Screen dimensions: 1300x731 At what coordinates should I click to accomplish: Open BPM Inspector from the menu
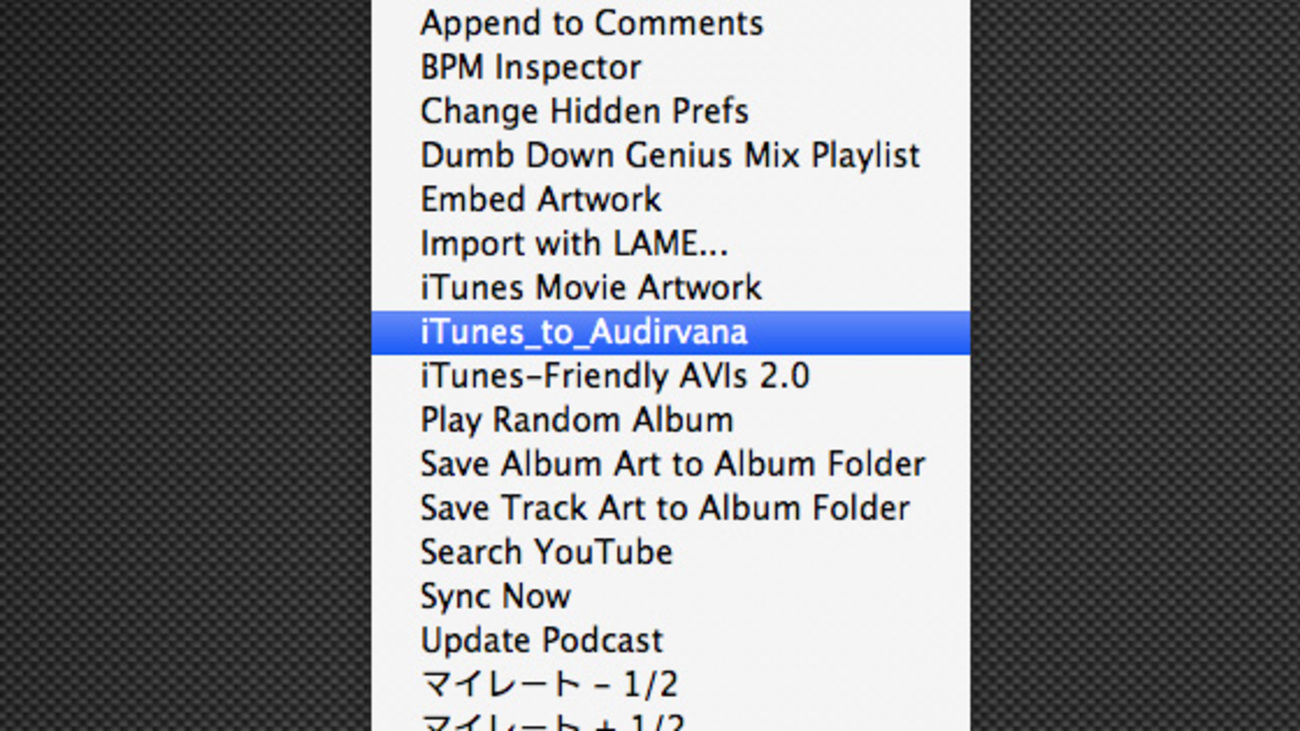[530, 67]
